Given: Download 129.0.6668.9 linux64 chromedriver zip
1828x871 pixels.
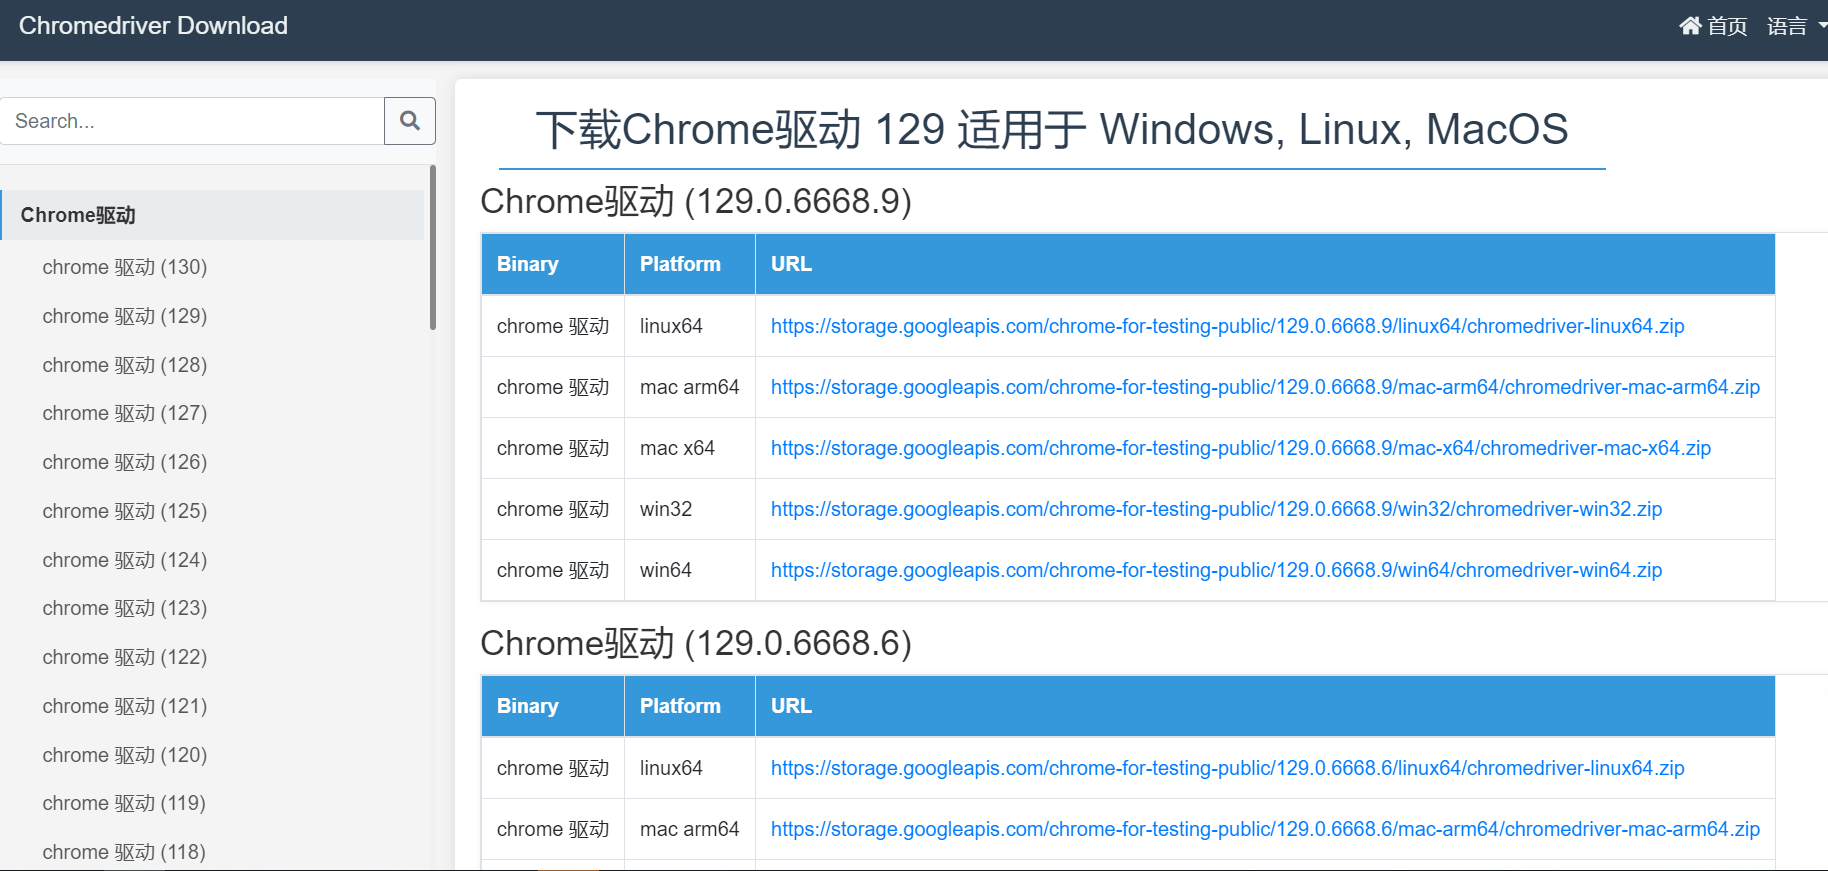Looking at the screenshot, I should tap(1227, 326).
